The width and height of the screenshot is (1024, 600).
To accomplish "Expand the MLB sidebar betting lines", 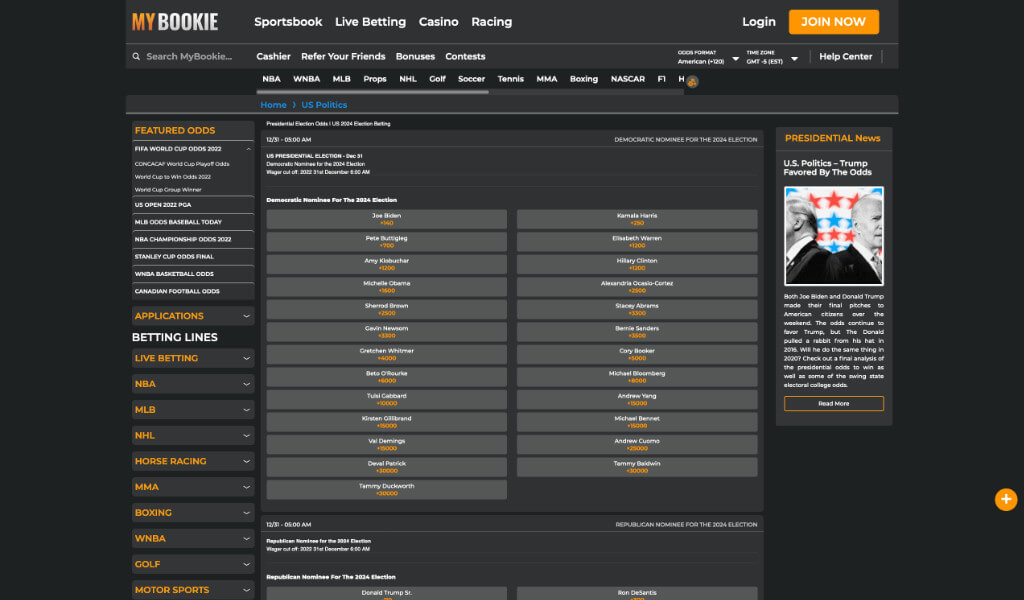I will (x=193, y=410).
